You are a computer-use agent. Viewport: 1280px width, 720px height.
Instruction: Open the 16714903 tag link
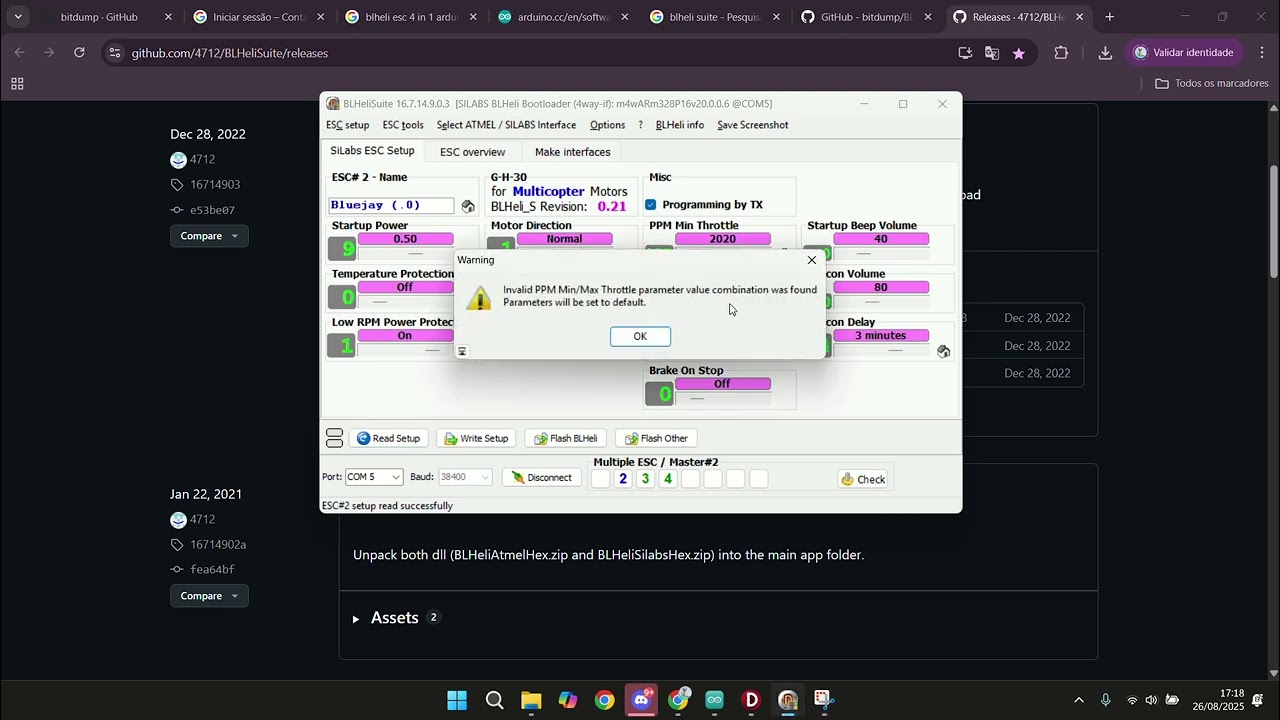[x=215, y=185]
